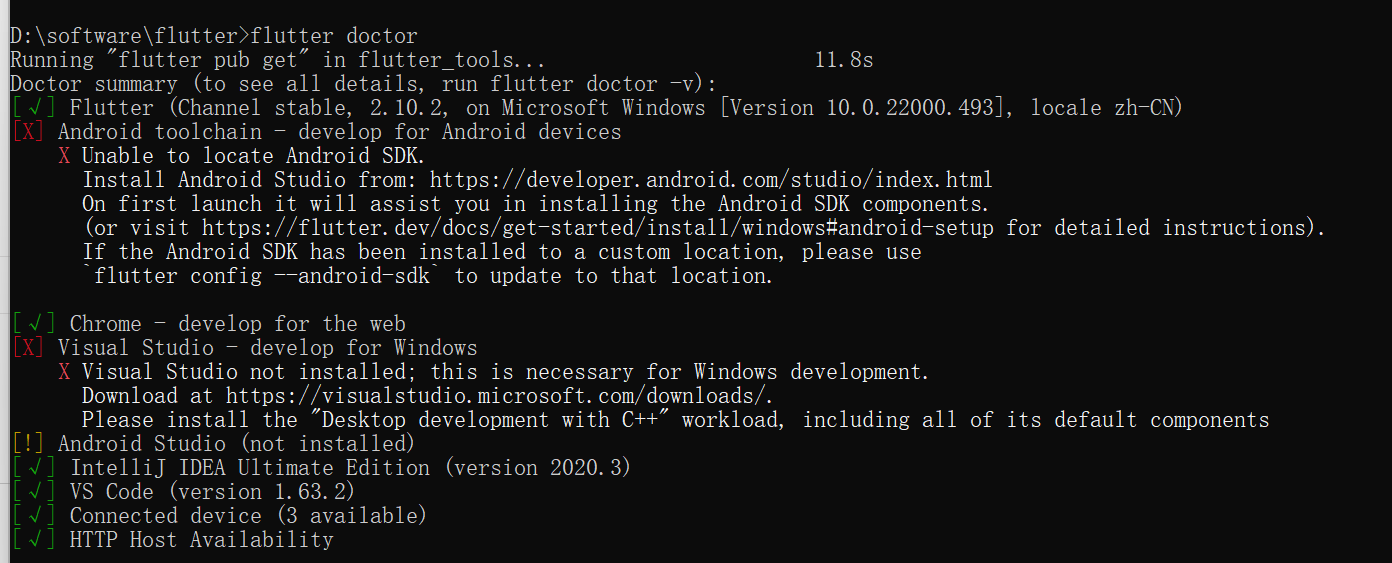Select the IntelliJ IDEA Ultimate Edition line
The width and height of the screenshot is (1392, 563).
321,468
